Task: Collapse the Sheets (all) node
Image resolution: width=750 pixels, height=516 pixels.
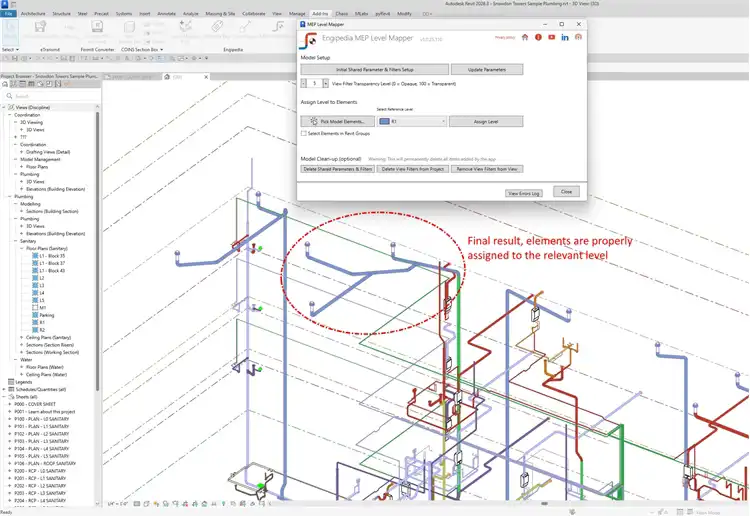Action: click(4, 396)
